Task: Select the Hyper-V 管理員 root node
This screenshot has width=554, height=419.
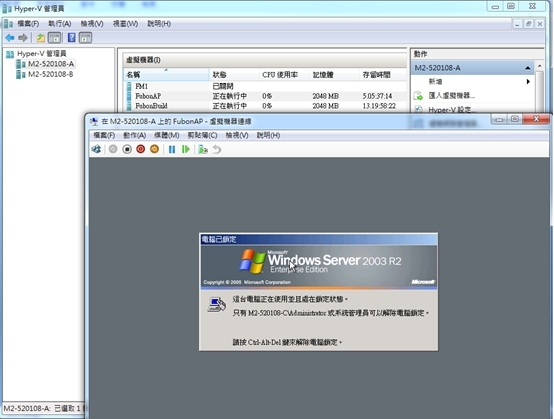Action: point(41,54)
